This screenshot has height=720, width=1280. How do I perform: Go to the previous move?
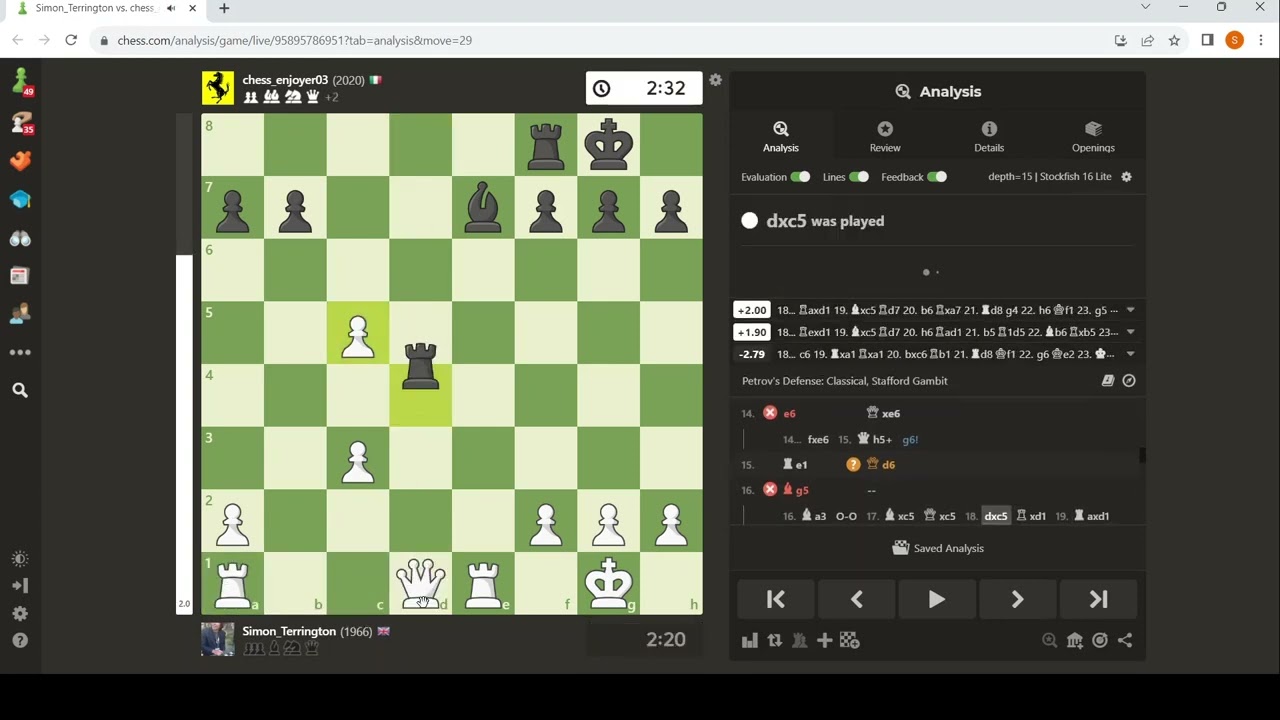pyautogui.click(x=857, y=599)
